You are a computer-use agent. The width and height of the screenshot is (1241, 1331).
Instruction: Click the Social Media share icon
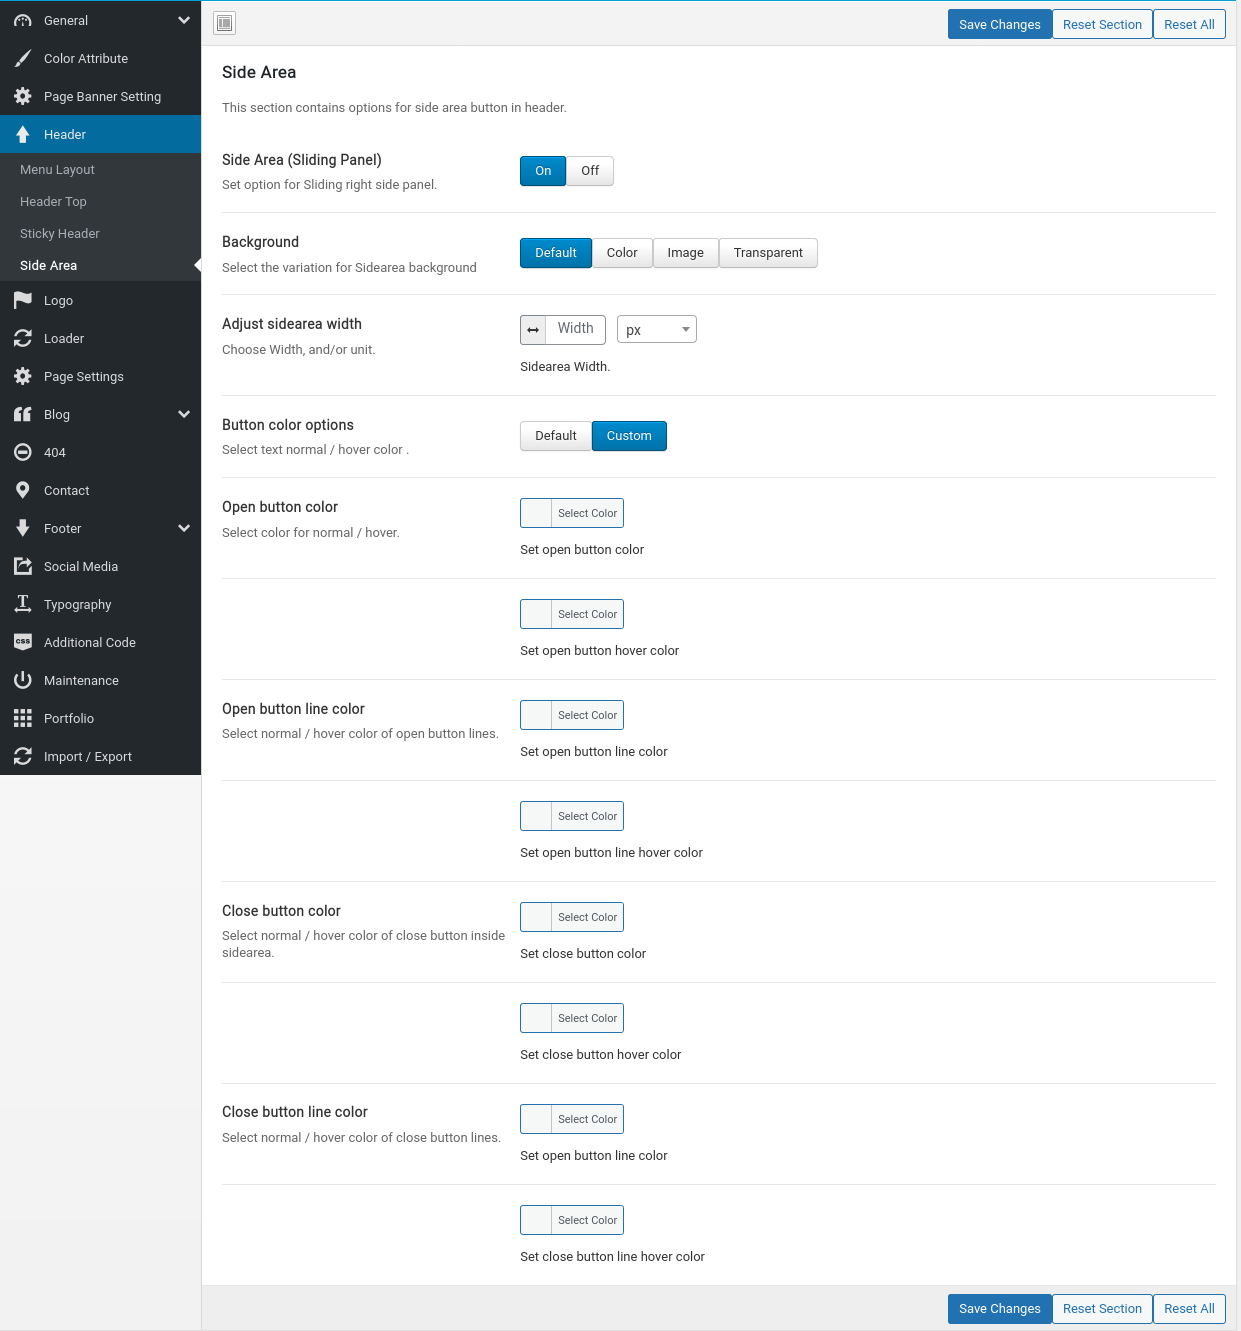23,566
